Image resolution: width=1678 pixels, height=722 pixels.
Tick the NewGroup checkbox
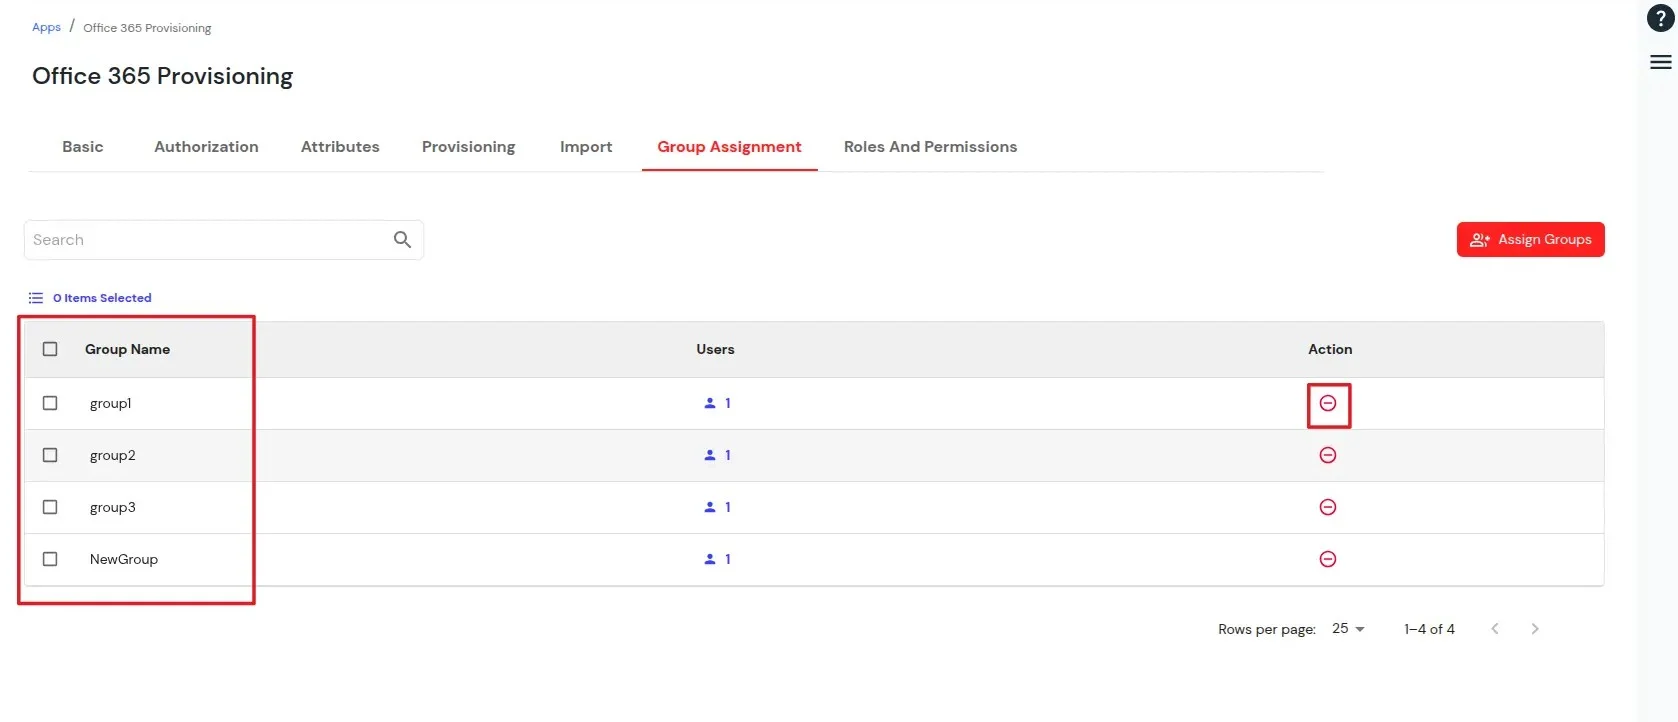point(50,559)
